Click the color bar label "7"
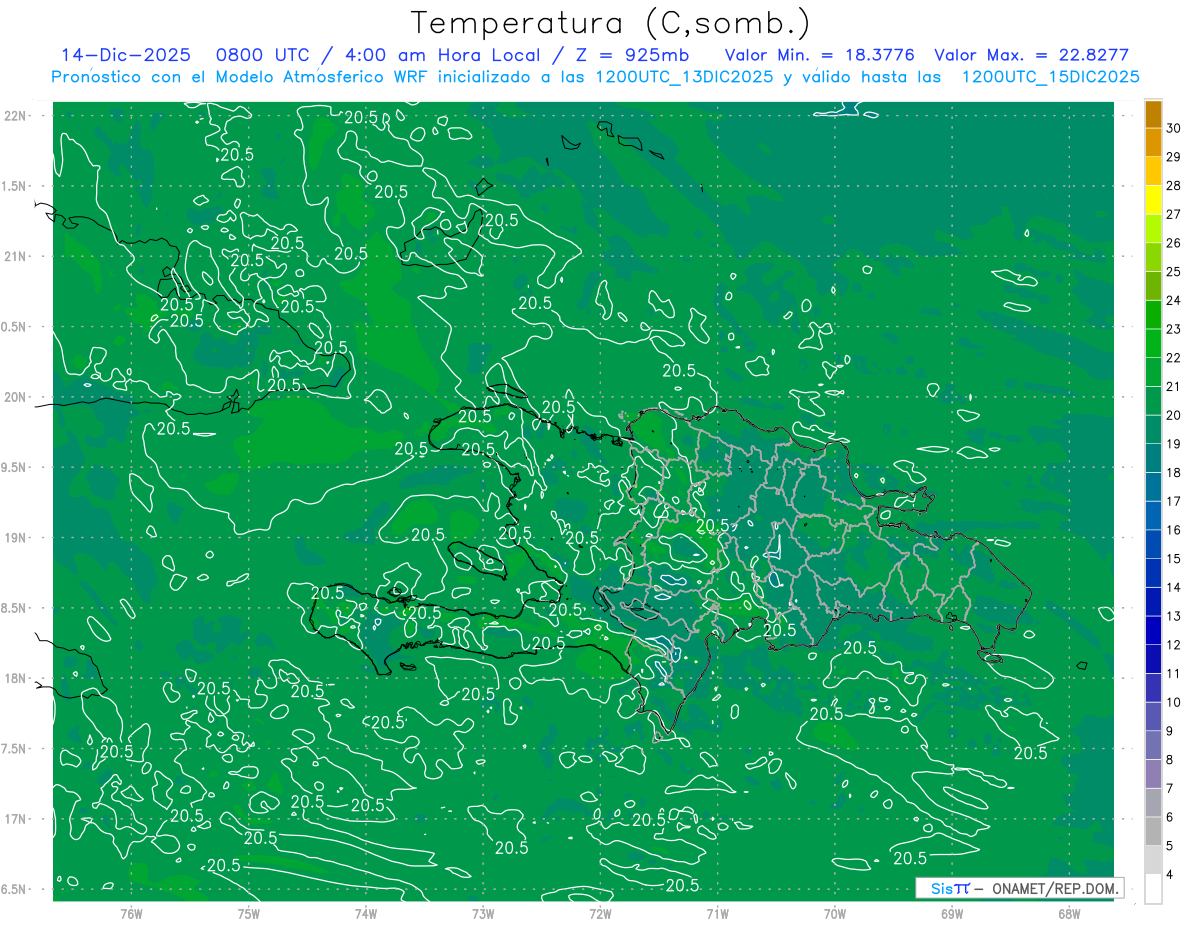1200x927 pixels. pyautogui.click(x=1170, y=788)
